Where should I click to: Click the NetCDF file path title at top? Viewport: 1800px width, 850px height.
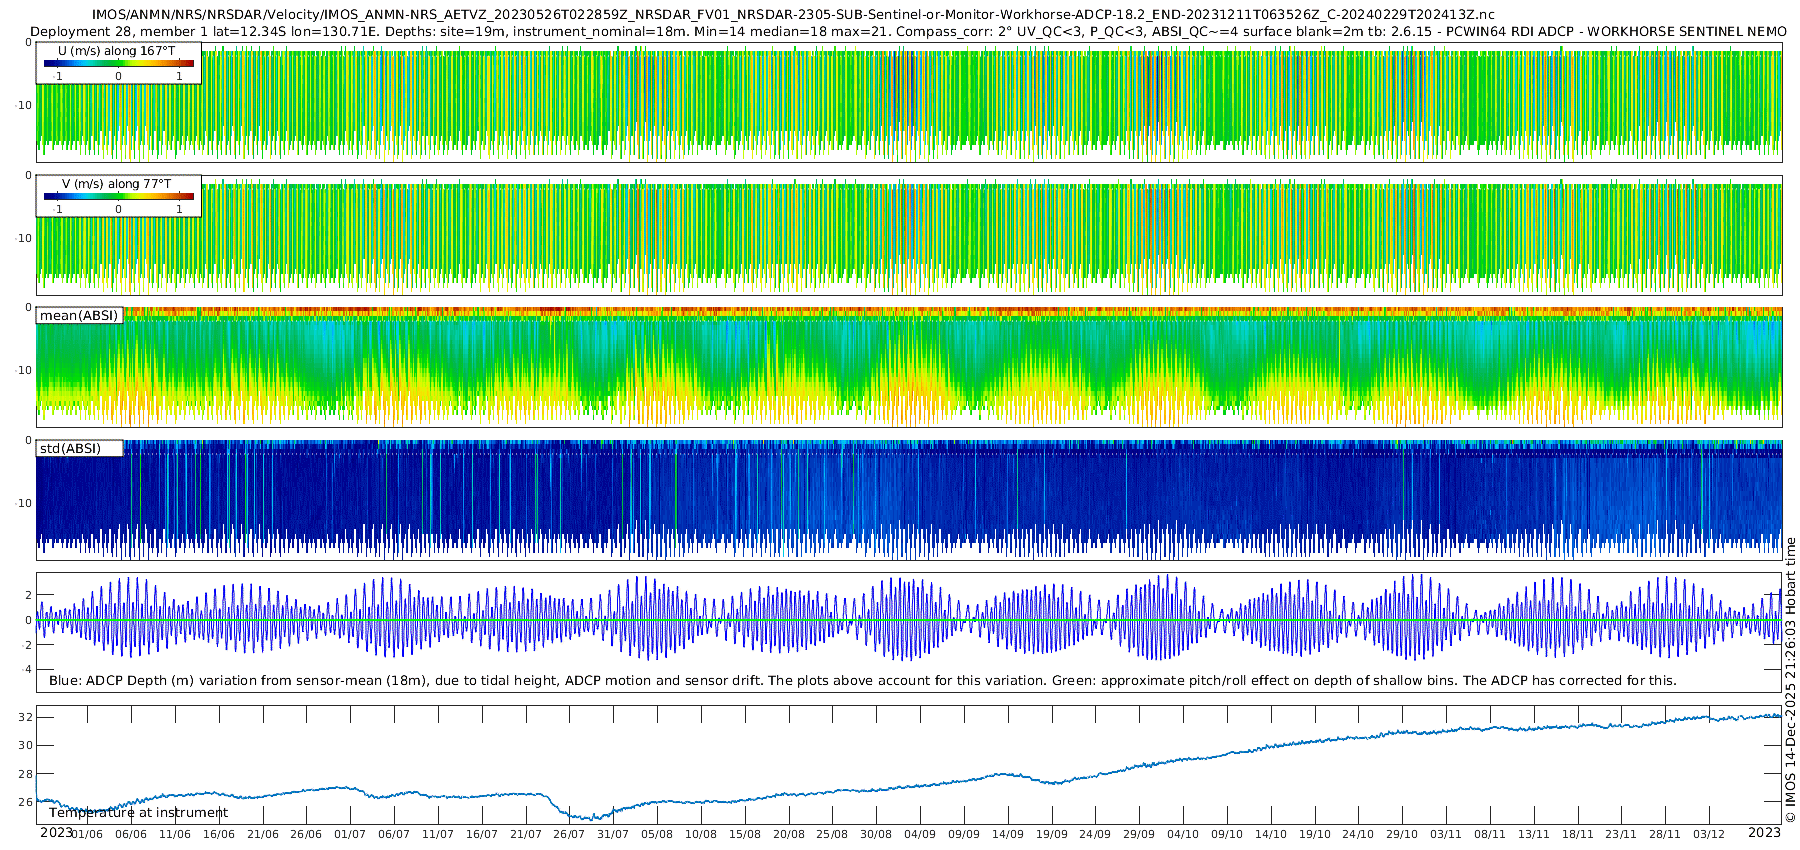[x=793, y=14]
